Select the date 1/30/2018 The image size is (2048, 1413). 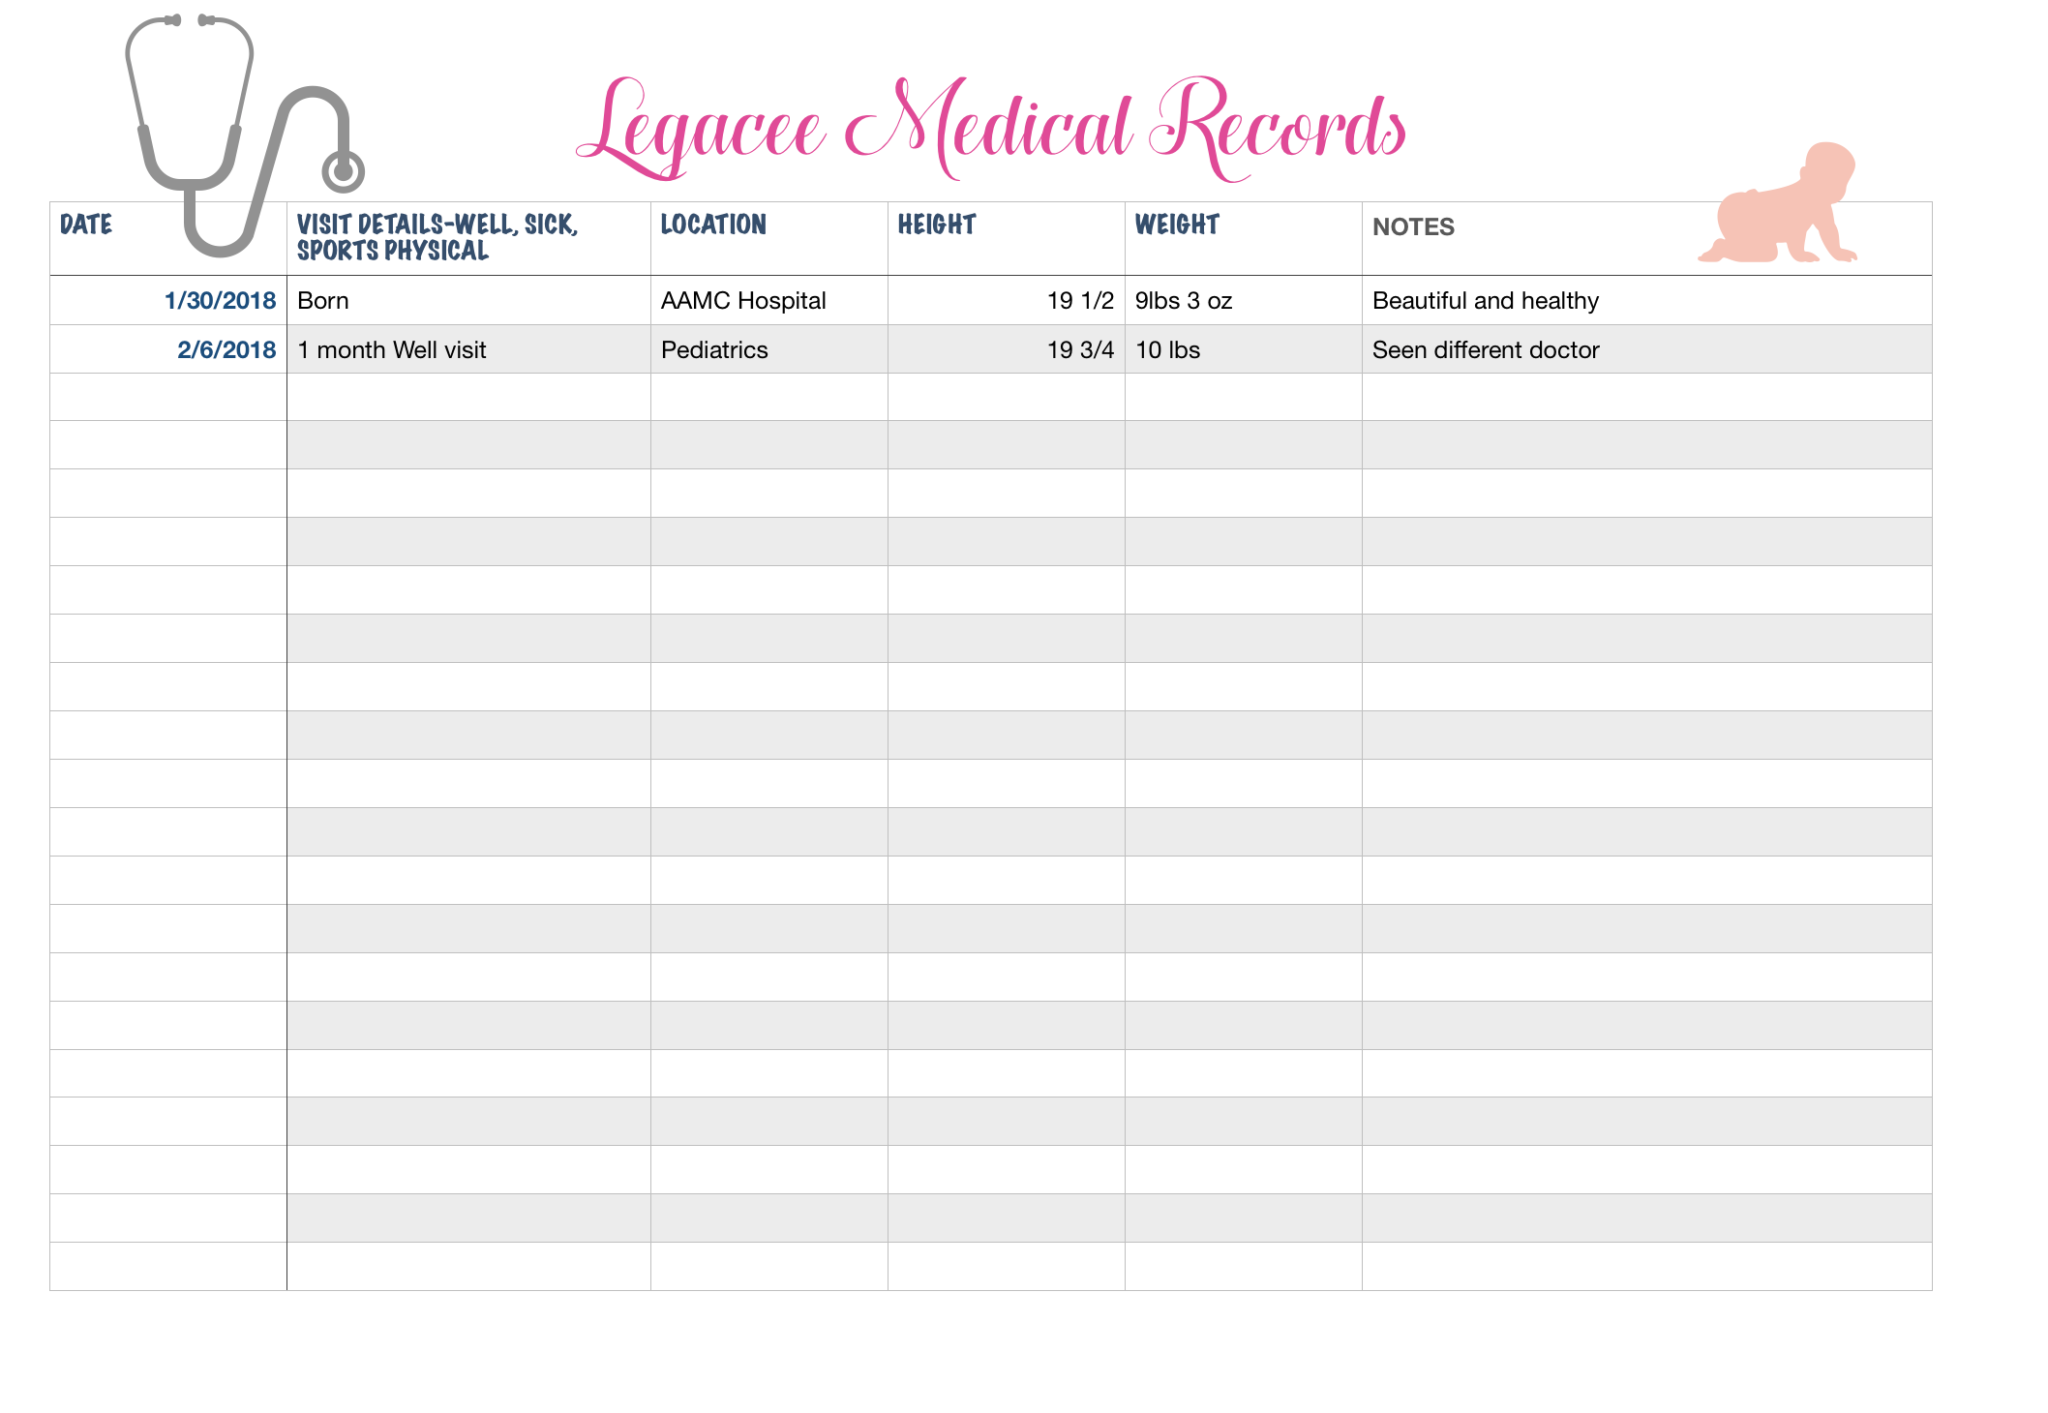(x=219, y=300)
